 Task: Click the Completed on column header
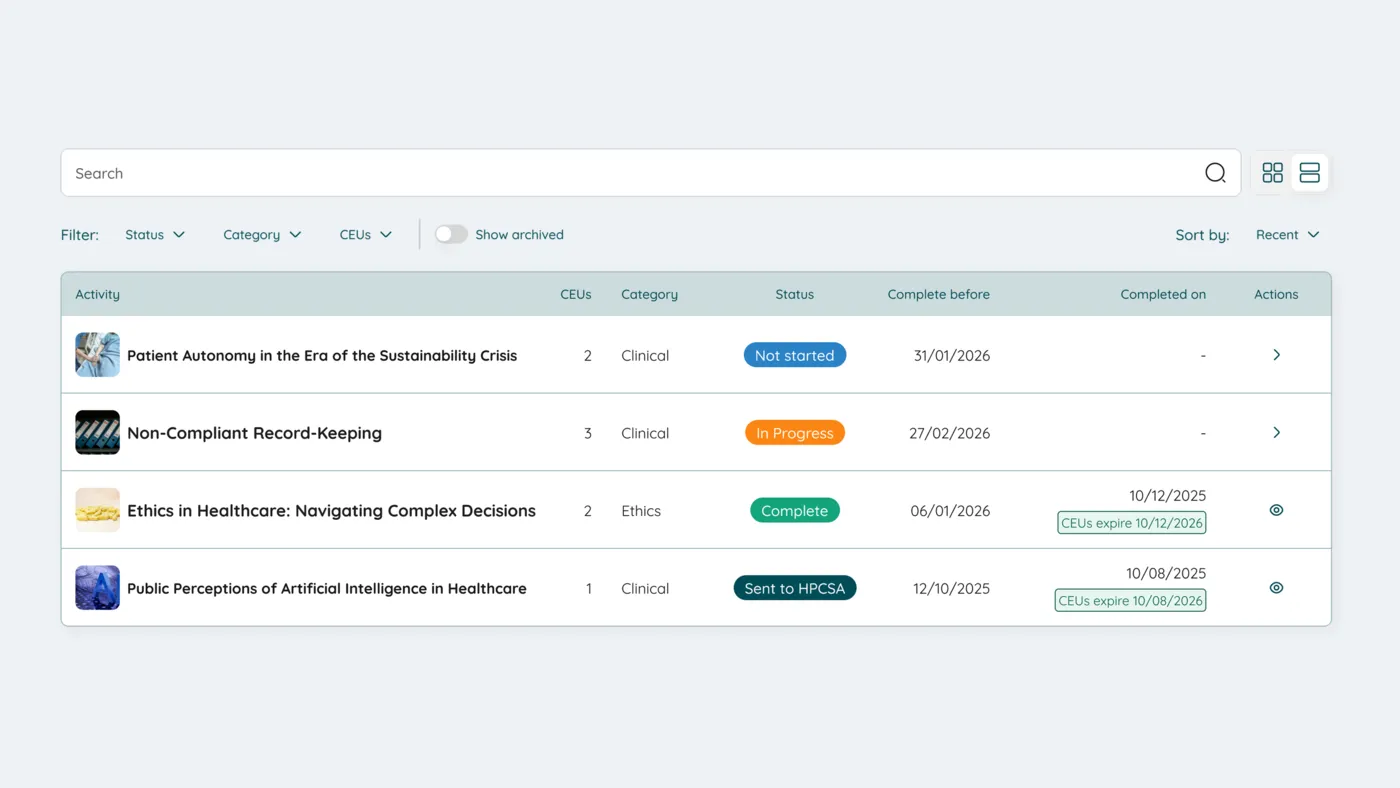(1163, 294)
